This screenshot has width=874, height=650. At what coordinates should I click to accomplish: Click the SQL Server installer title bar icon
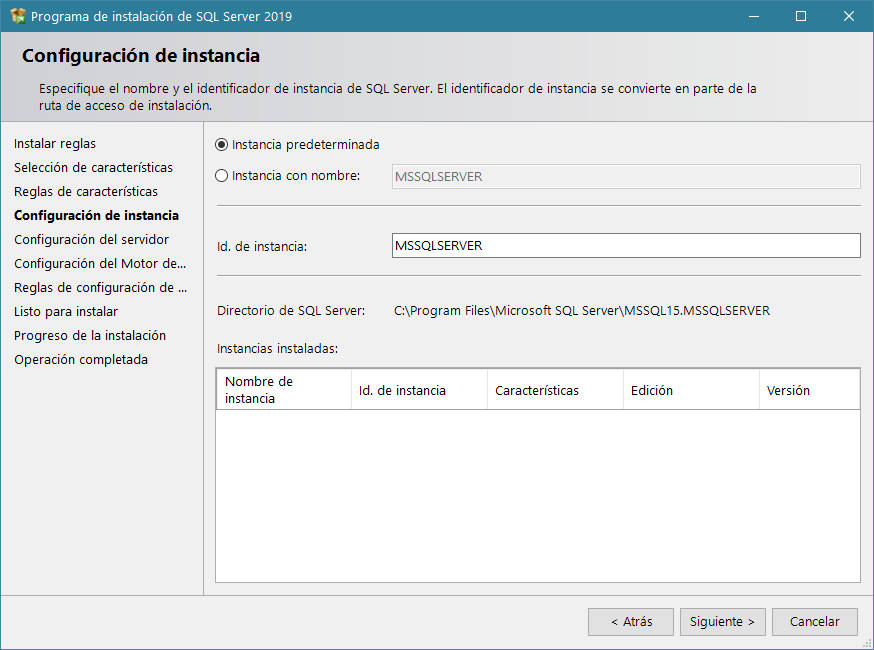pyautogui.click(x=16, y=16)
